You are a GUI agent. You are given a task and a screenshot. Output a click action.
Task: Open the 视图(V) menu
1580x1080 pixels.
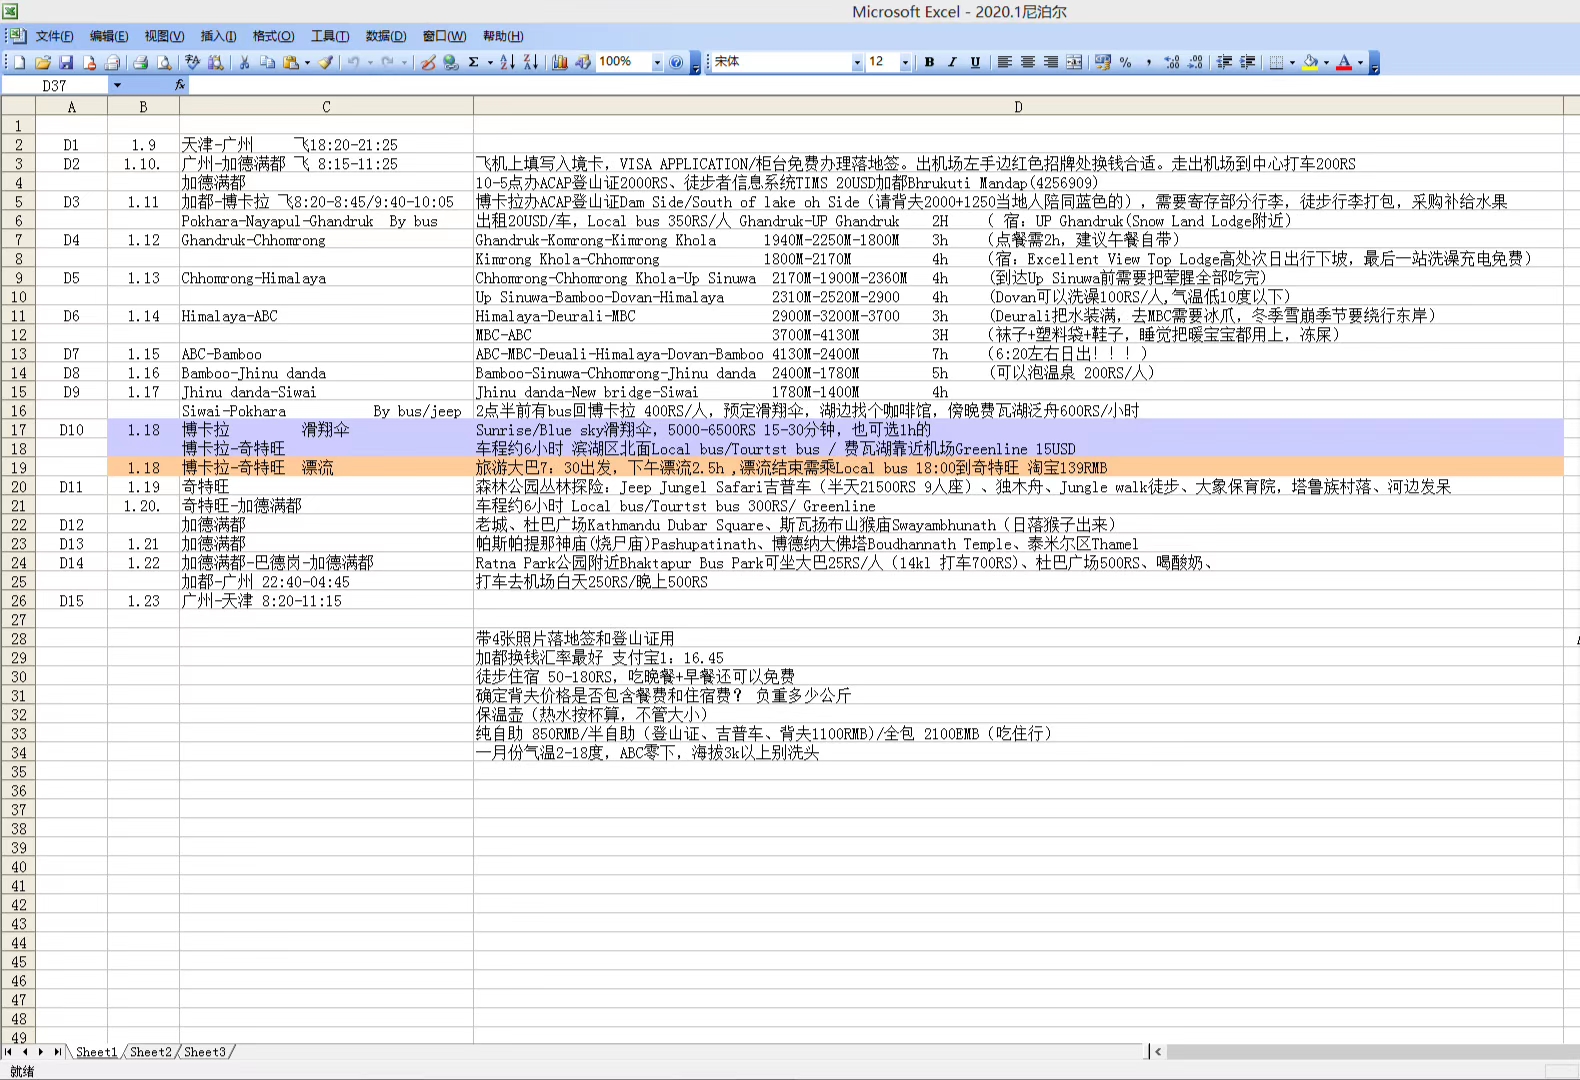(164, 36)
